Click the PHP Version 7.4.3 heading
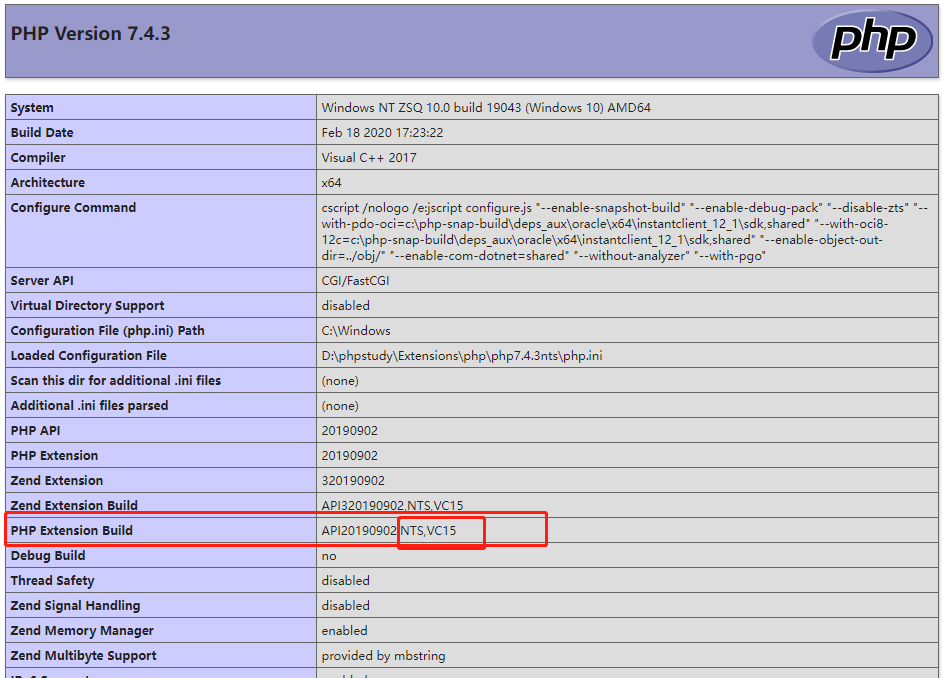This screenshot has width=945, height=678. (x=90, y=34)
